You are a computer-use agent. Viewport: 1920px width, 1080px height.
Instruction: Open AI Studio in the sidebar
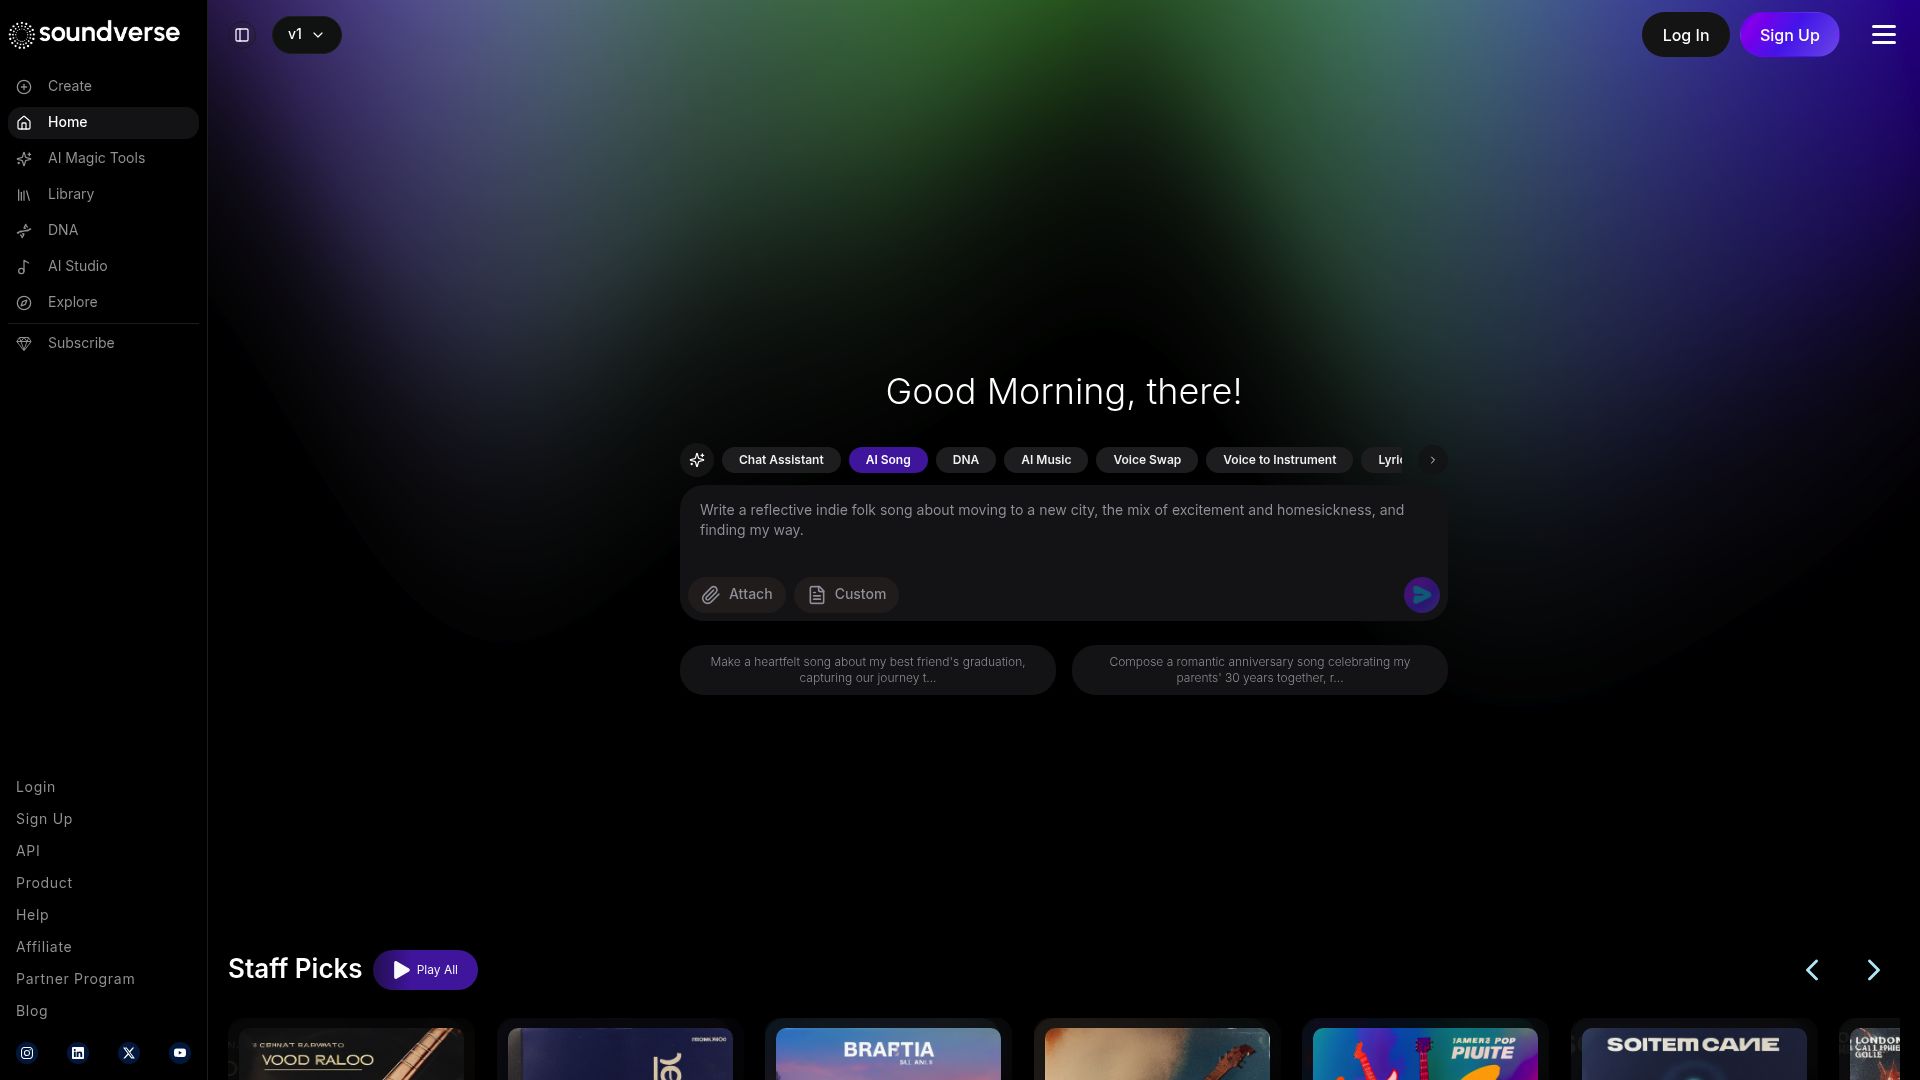103,266
